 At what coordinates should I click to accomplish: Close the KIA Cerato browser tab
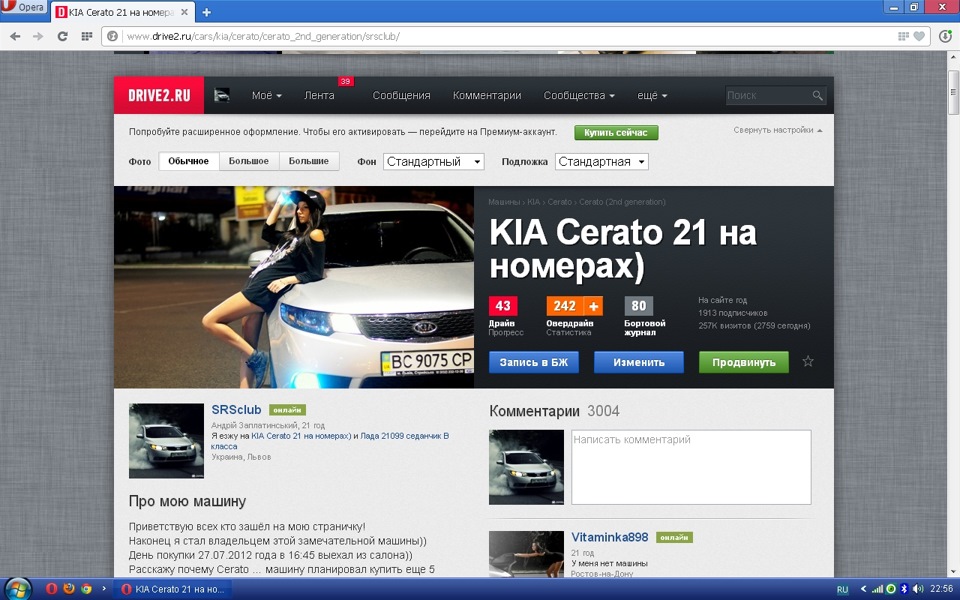(x=184, y=12)
